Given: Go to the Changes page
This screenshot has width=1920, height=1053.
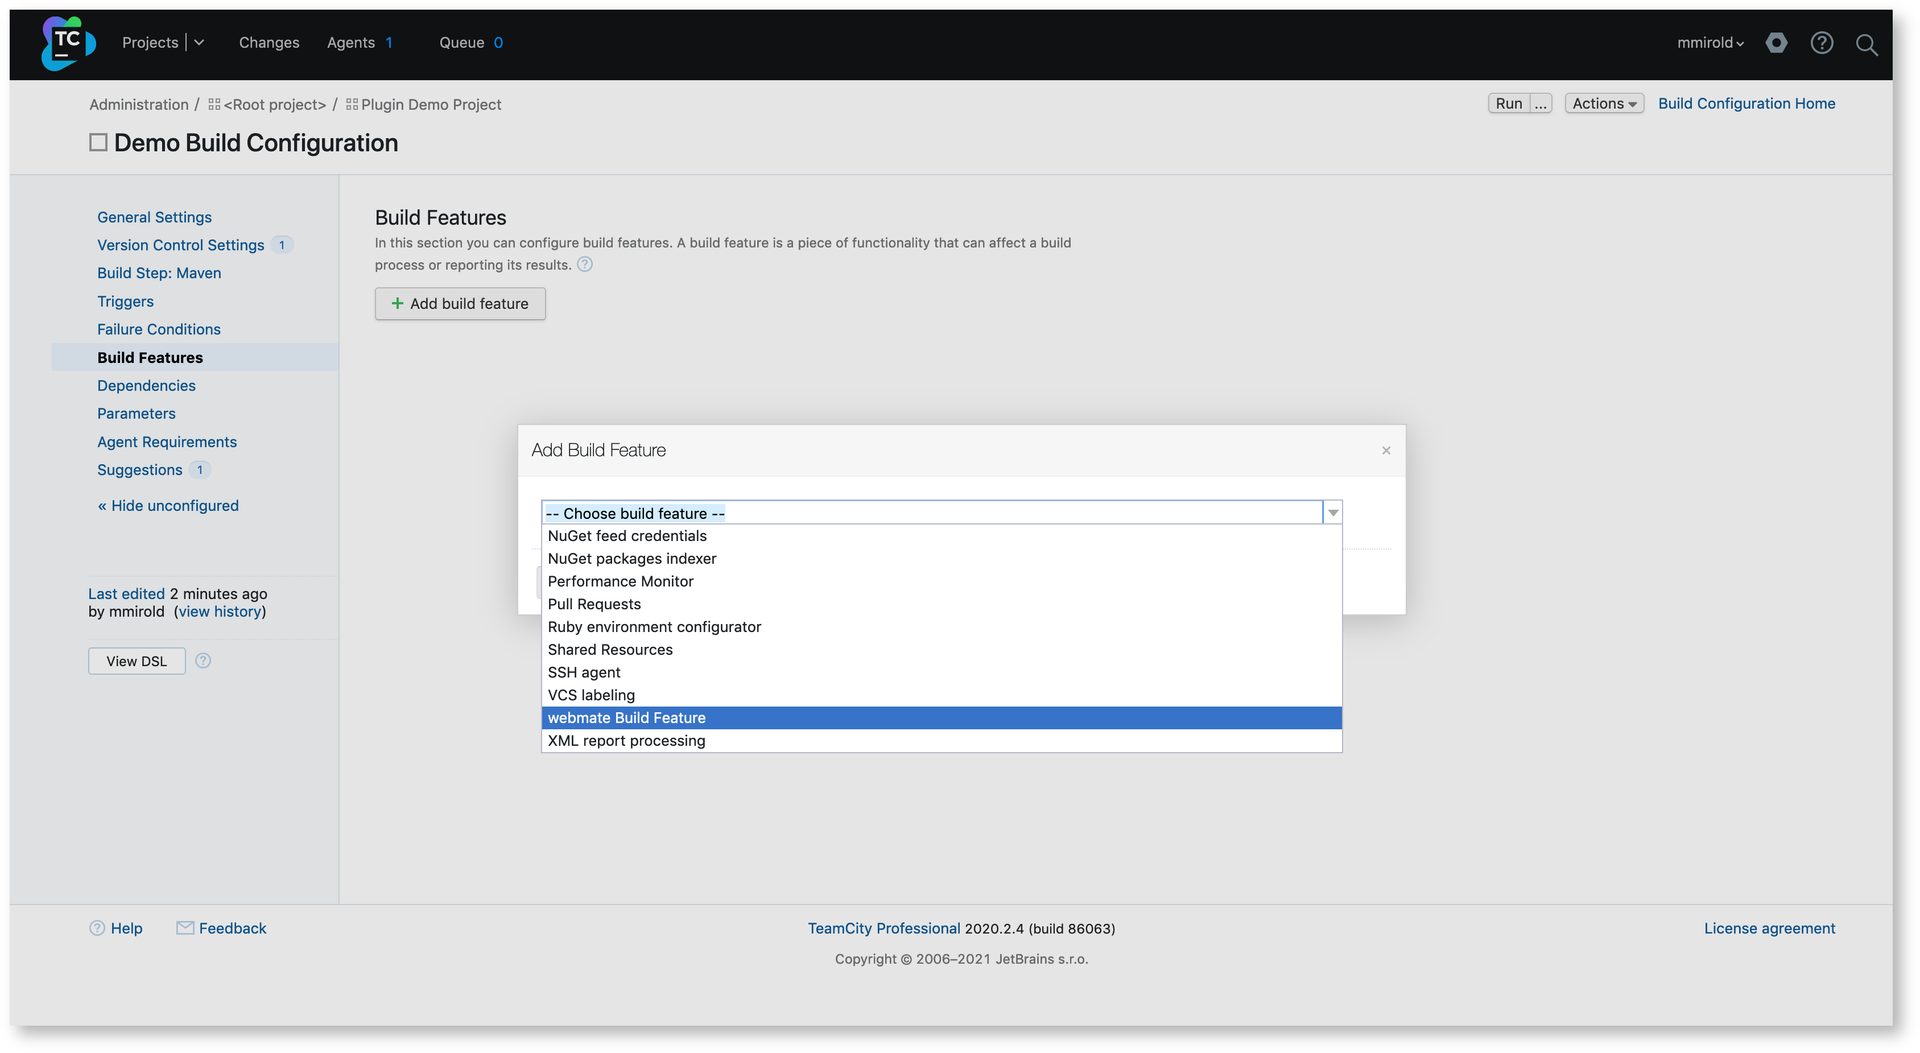Looking at the screenshot, I should (x=269, y=43).
